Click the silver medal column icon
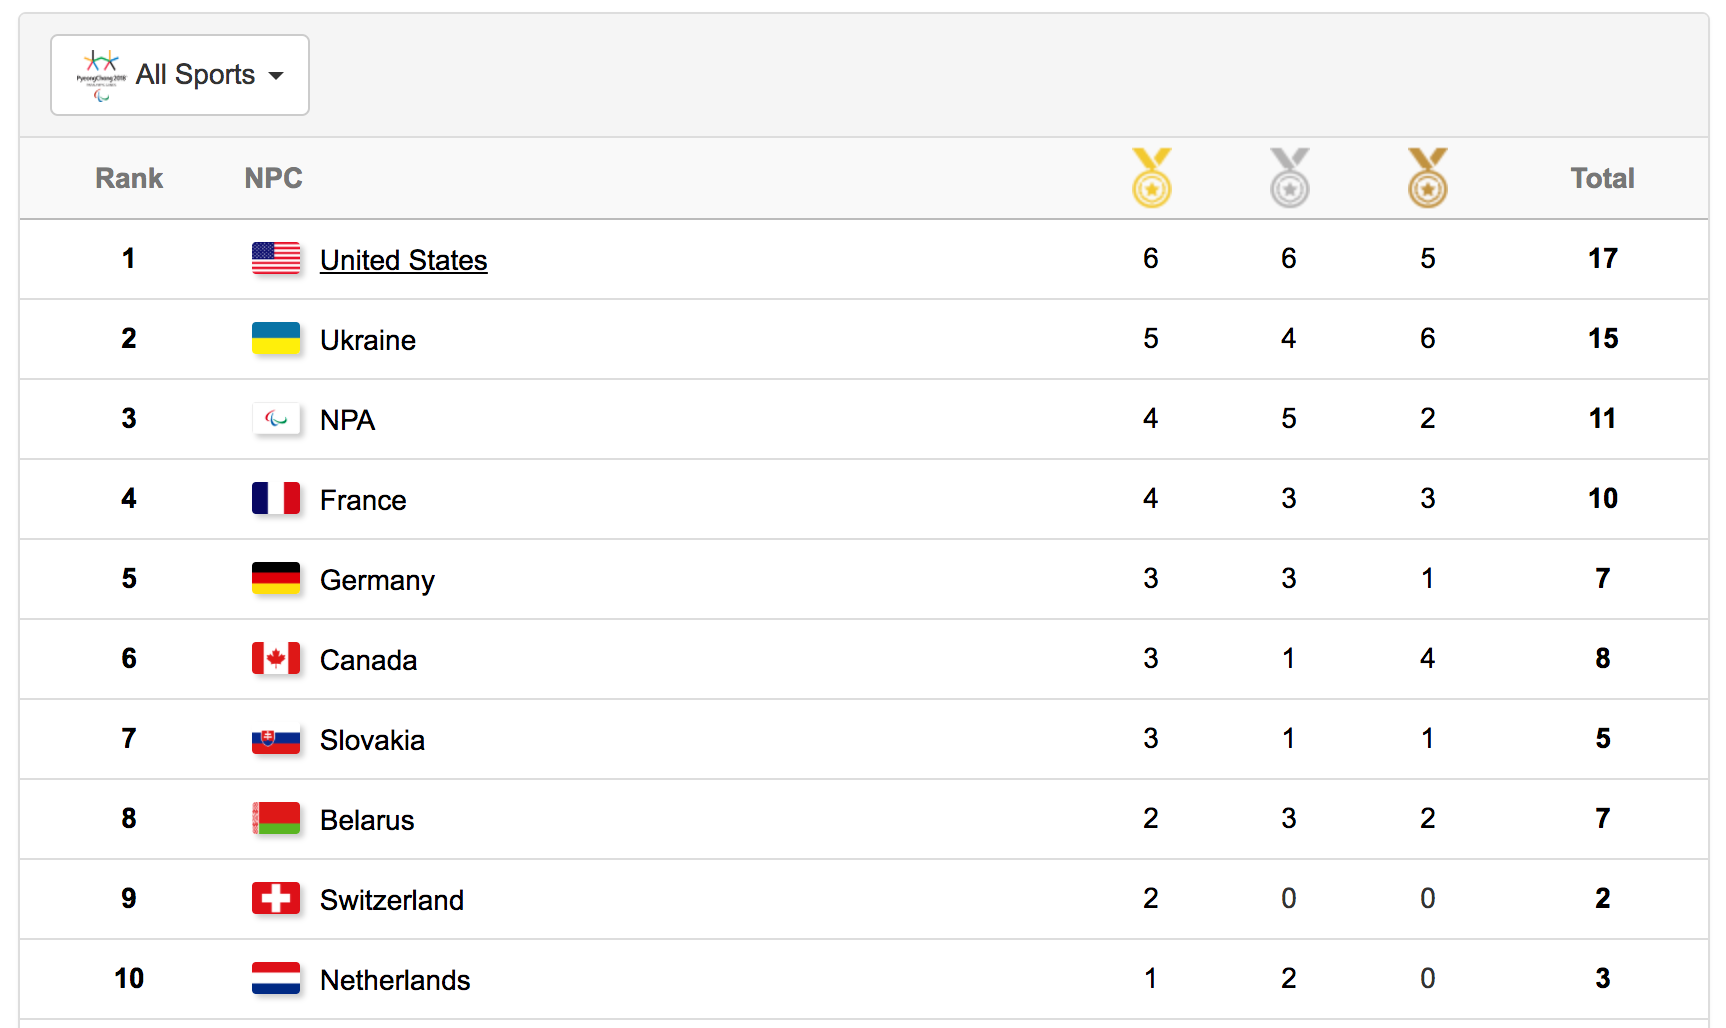Image resolution: width=1726 pixels, height=1028 pixels. [x=1289, y=178]
